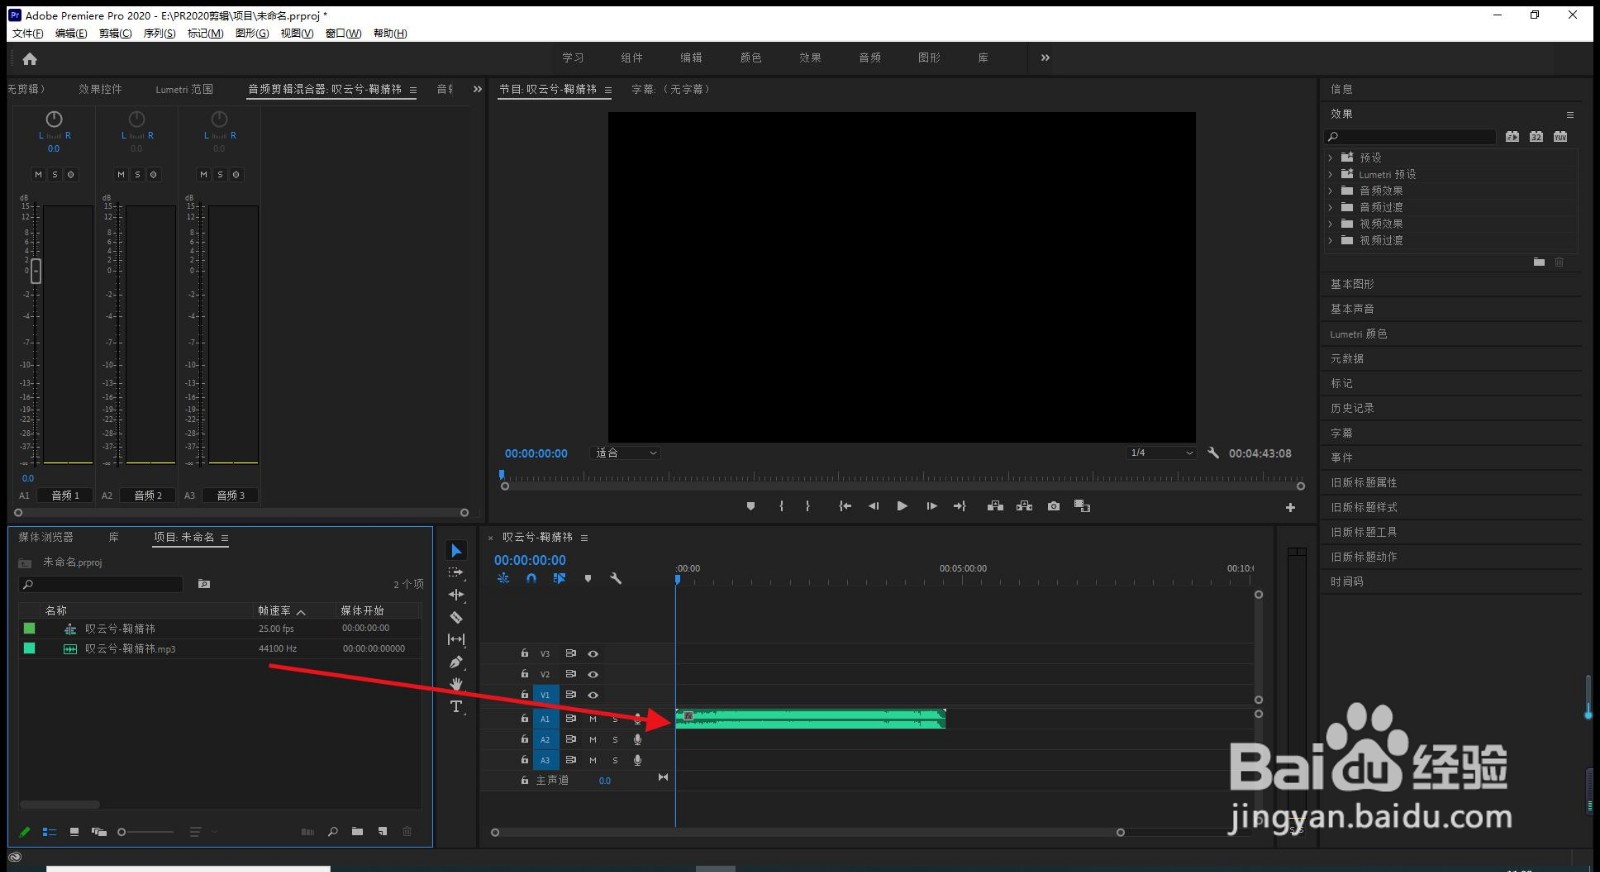This screenshot has width=1600, height=872.
Task: Select the Selection tool arrow
Action: (x=456, y=551)
